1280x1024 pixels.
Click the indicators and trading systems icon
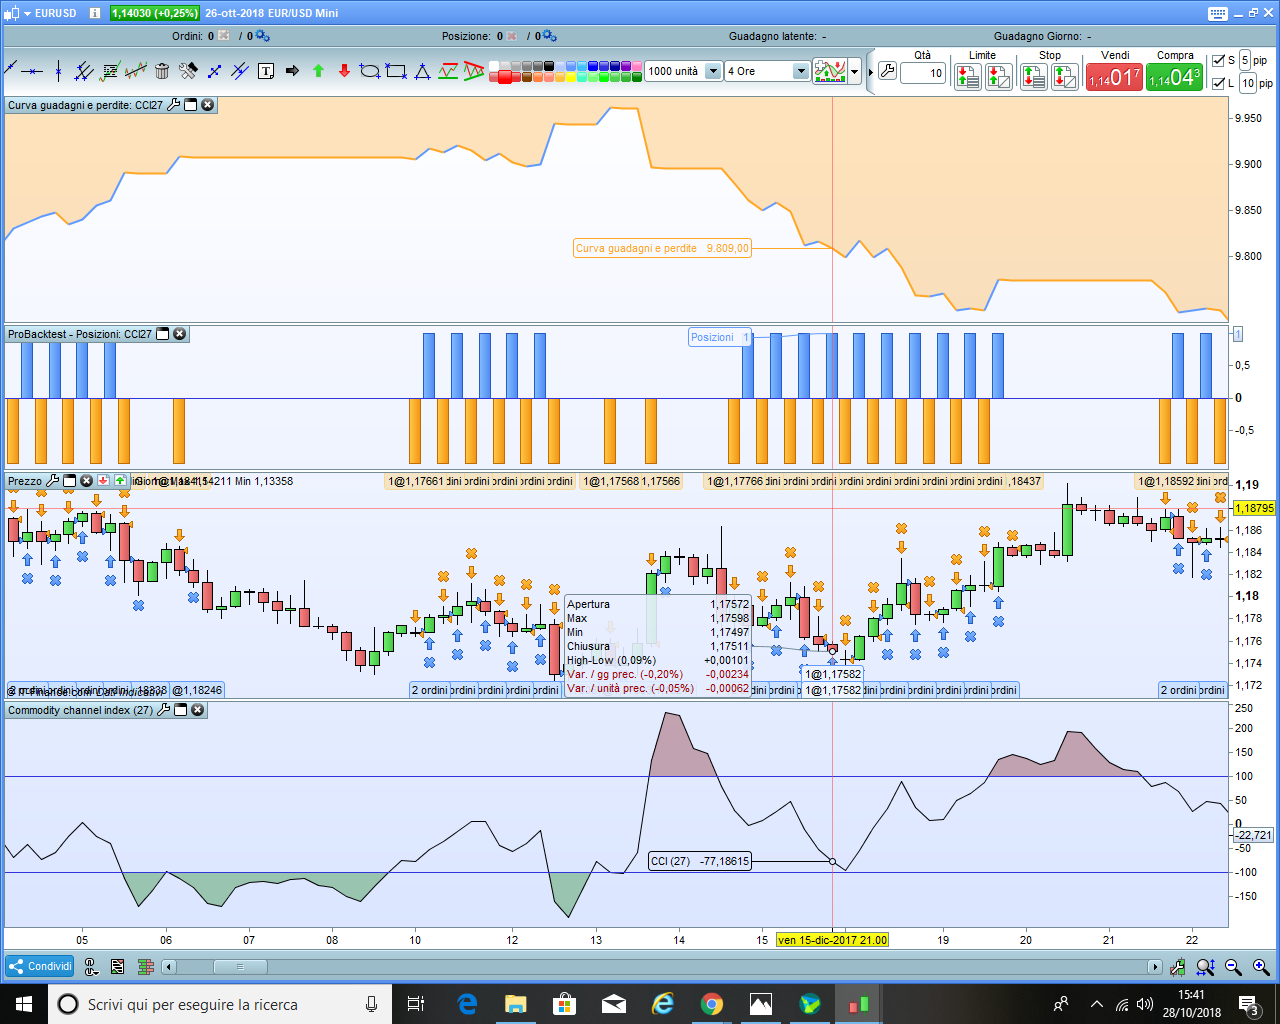(x=830, y=71)
